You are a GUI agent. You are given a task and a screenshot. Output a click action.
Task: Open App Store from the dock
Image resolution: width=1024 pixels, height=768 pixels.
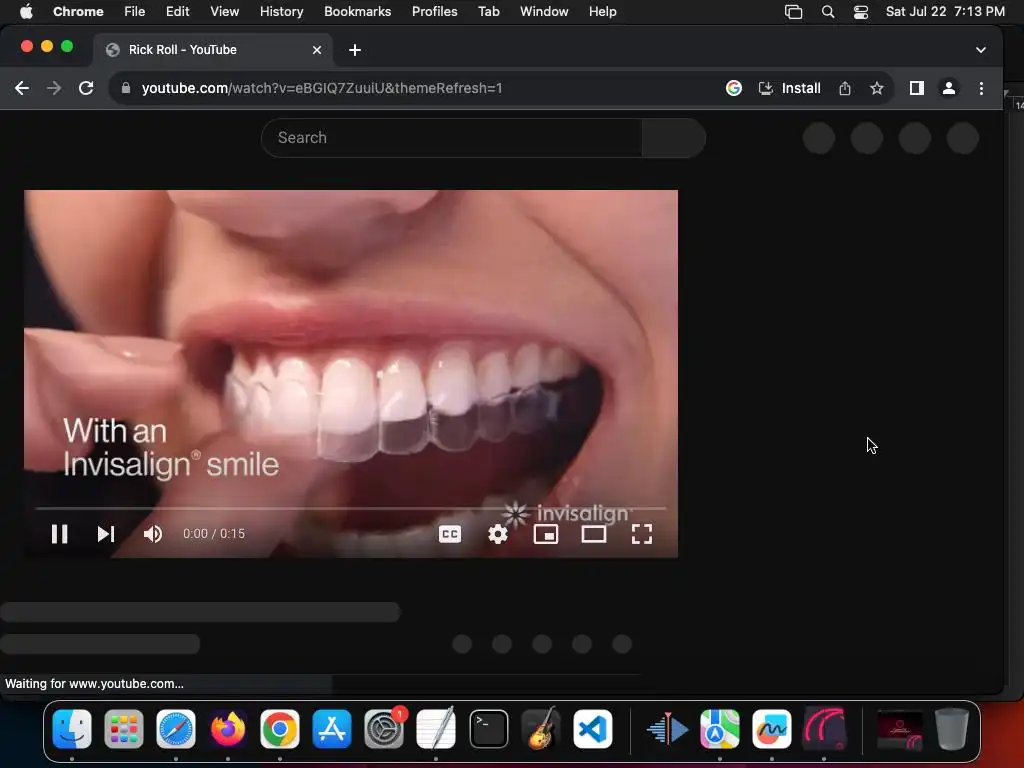[332, 729]
